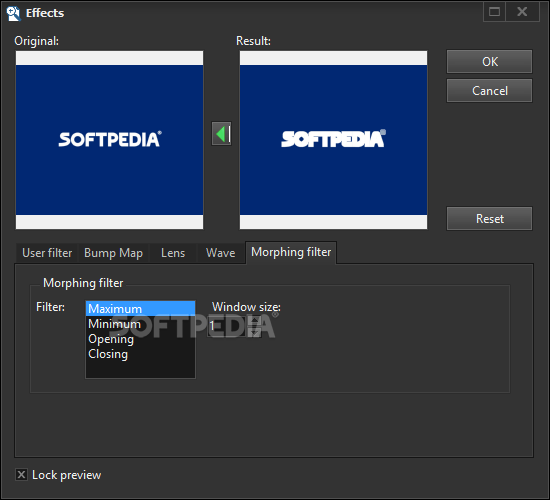The height and width of the screenshot is (500, 550).
Task: Click the Effects window app icon
Action: point(14,13)
